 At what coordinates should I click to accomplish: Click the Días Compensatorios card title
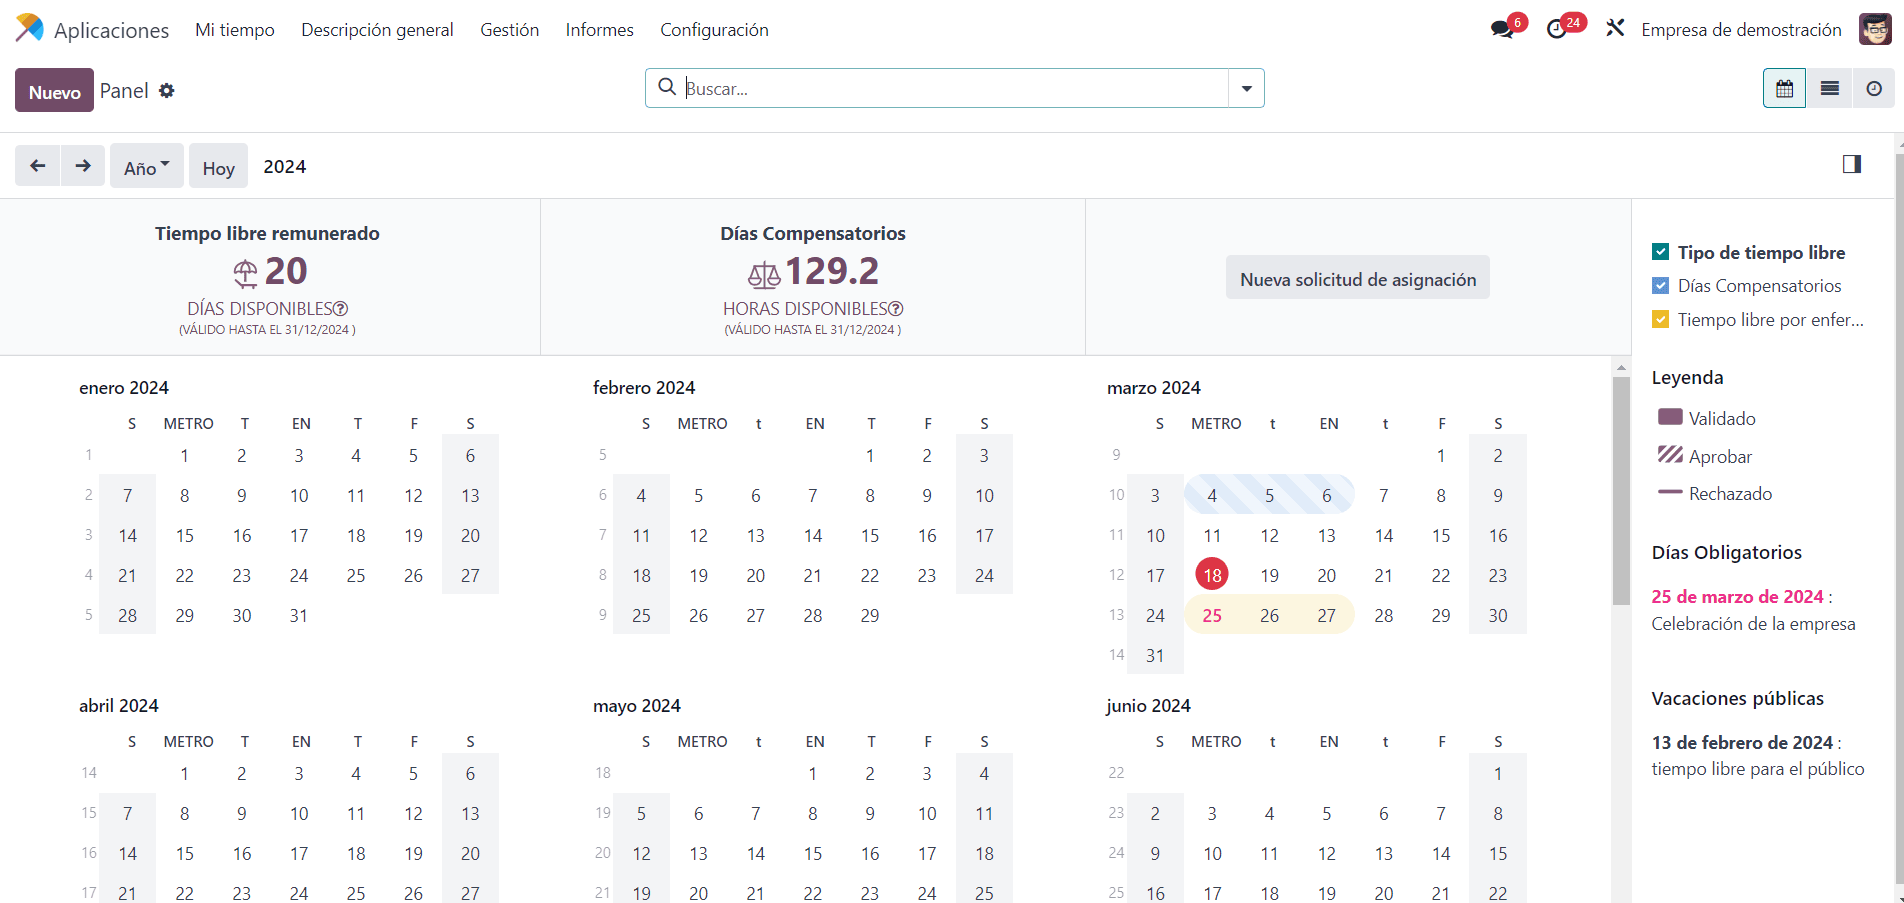pyautogui.click(x=813, y=233)
